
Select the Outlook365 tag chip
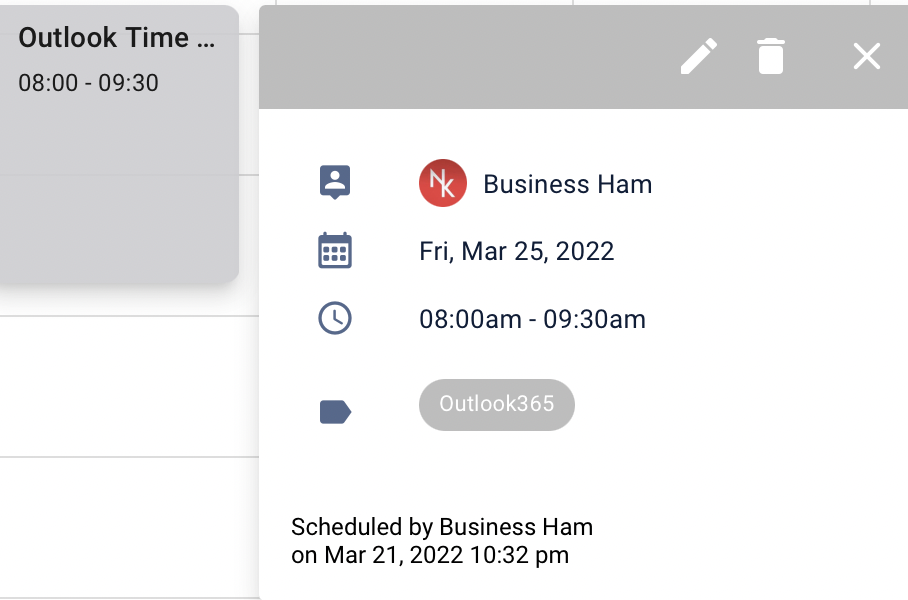point(497,404)
